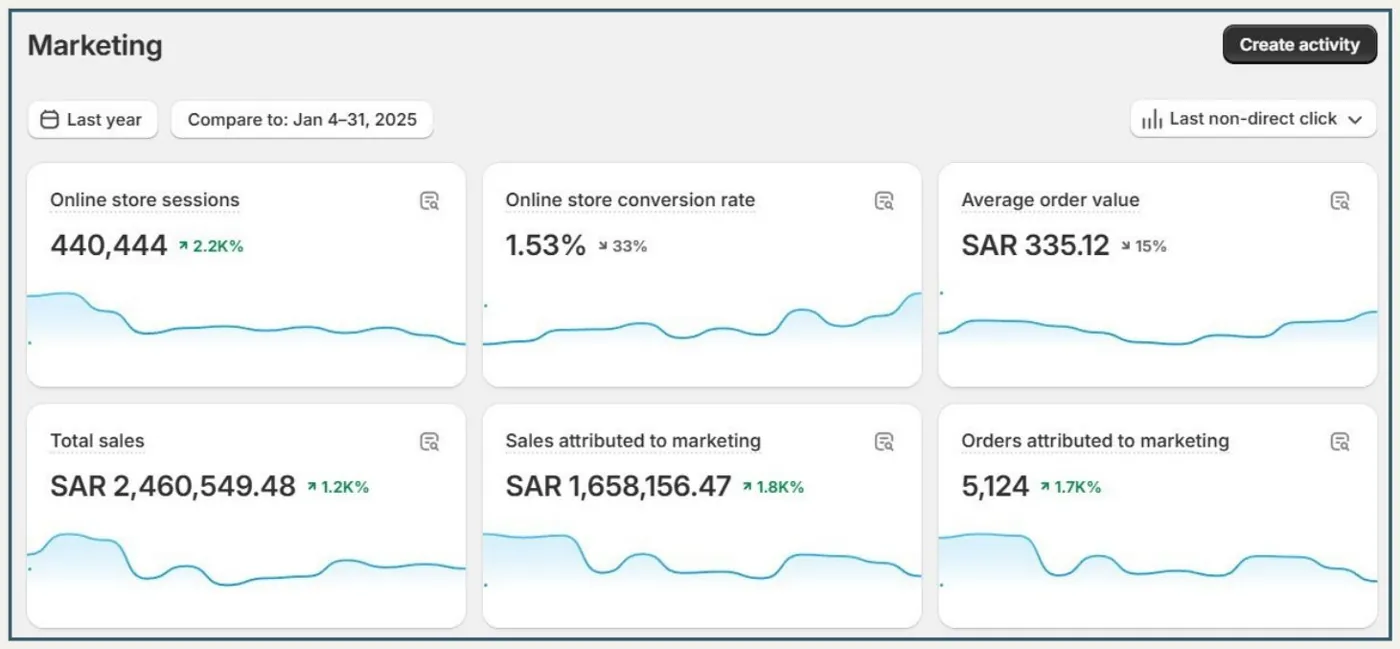Click the 33% decrease indicator
1400x649 pixels.
pyautogui.click(x=622, y=246)
